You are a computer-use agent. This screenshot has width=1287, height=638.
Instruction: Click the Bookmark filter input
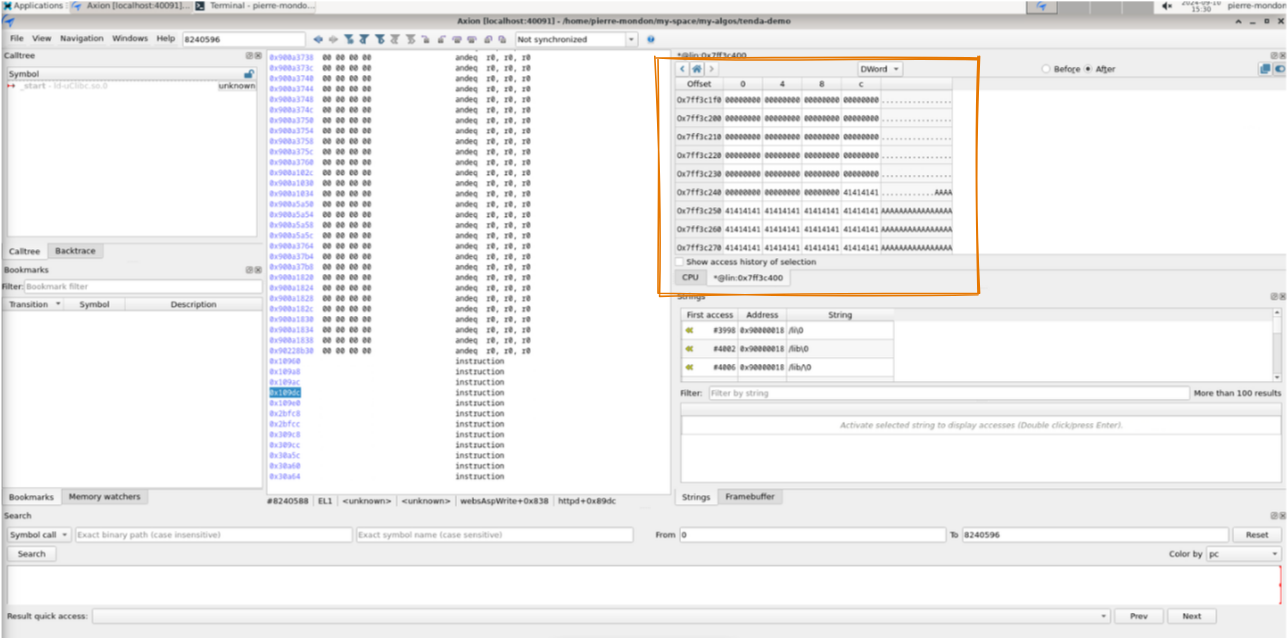click(x=142, y=287)
